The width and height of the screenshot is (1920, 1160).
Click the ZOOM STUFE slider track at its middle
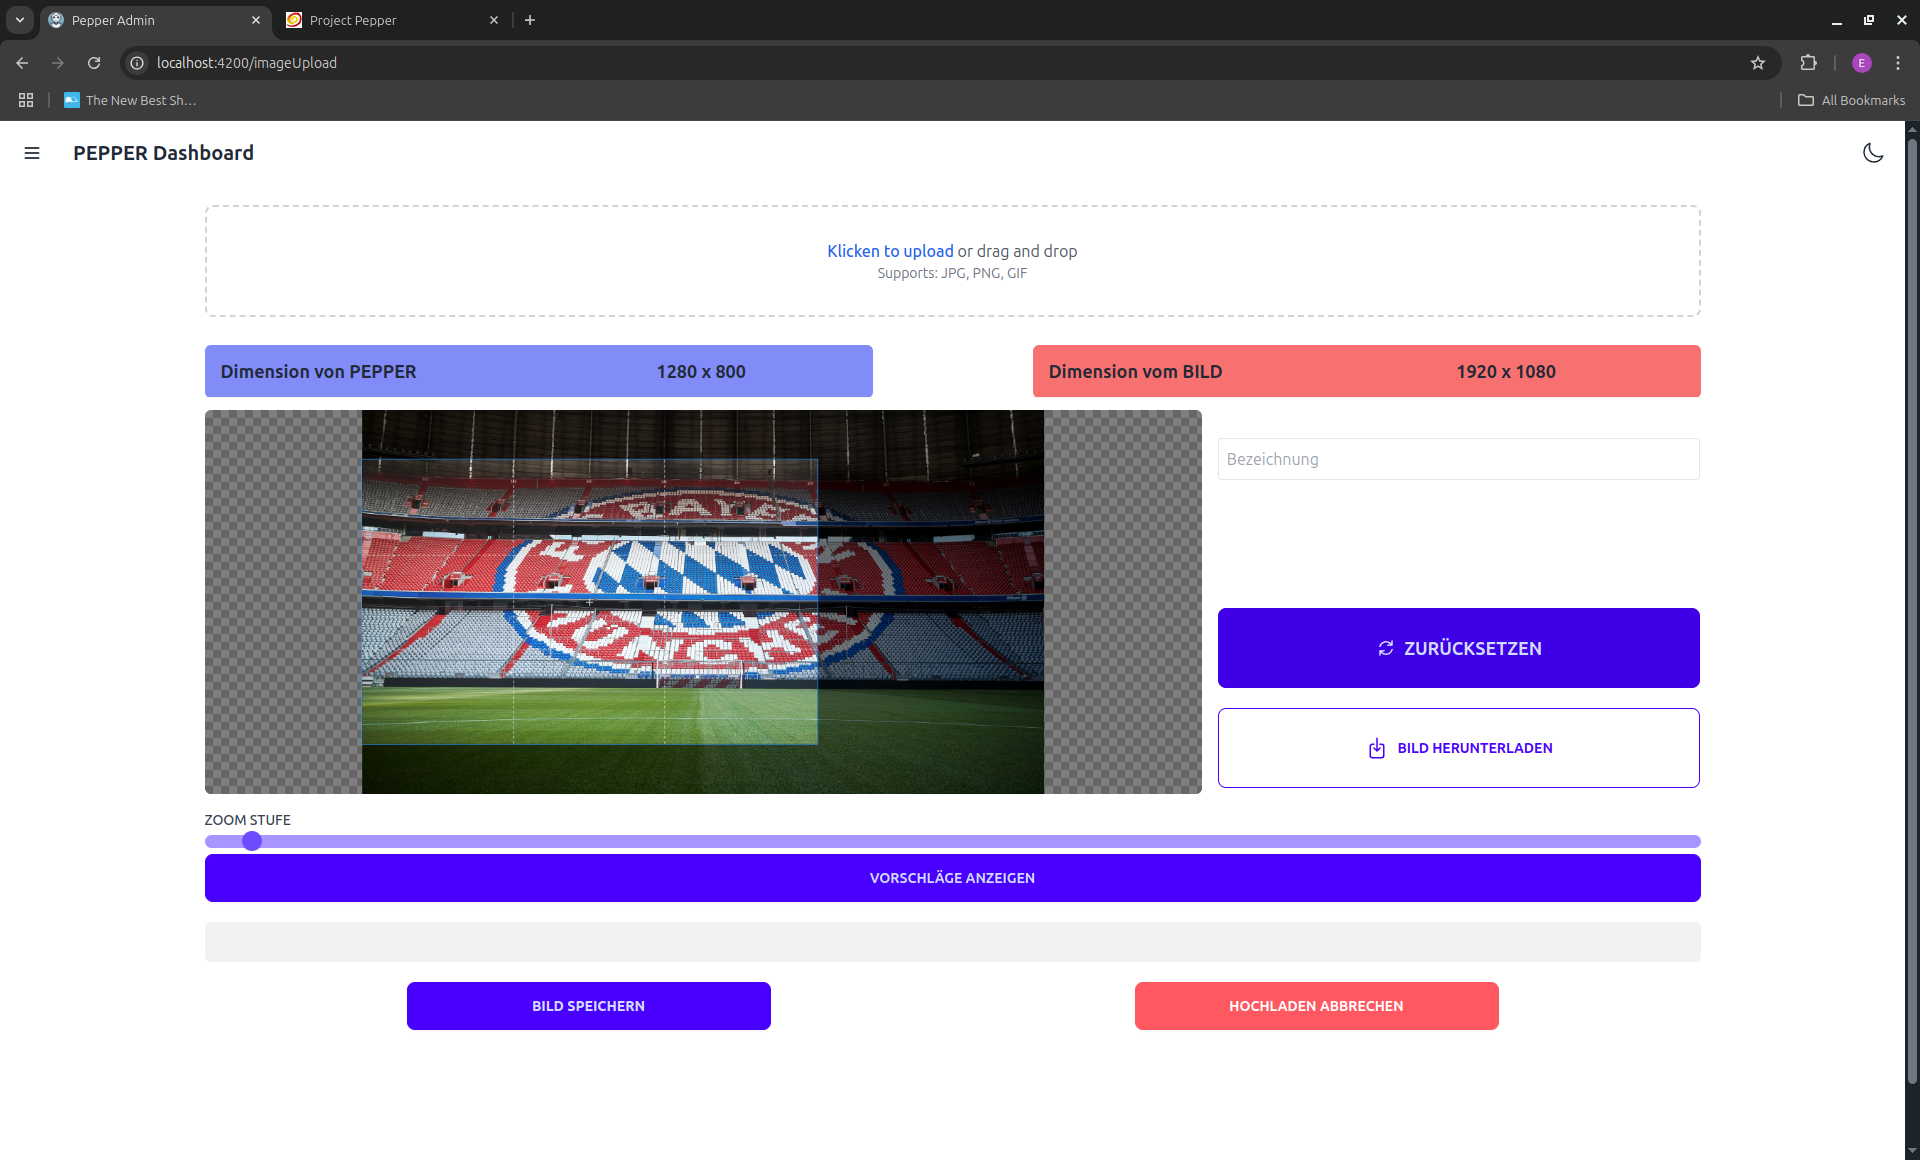tap(952, 841)
